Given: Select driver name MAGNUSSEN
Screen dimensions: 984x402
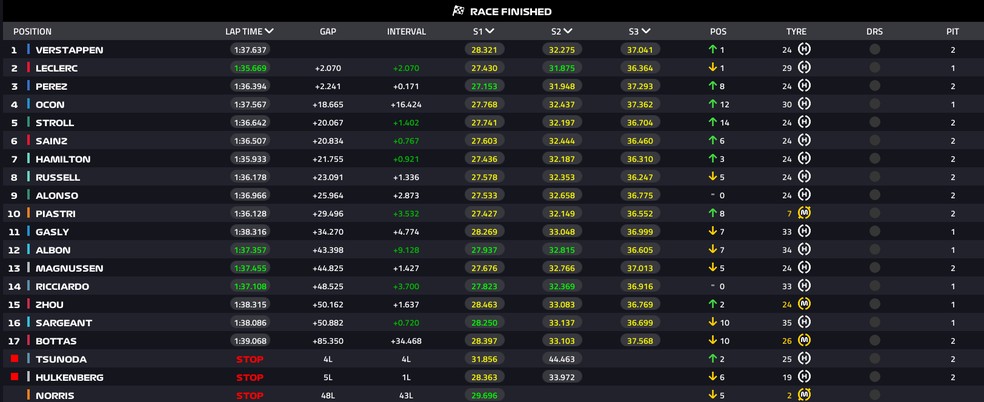Looking at the screenshot, I should 69,268.
